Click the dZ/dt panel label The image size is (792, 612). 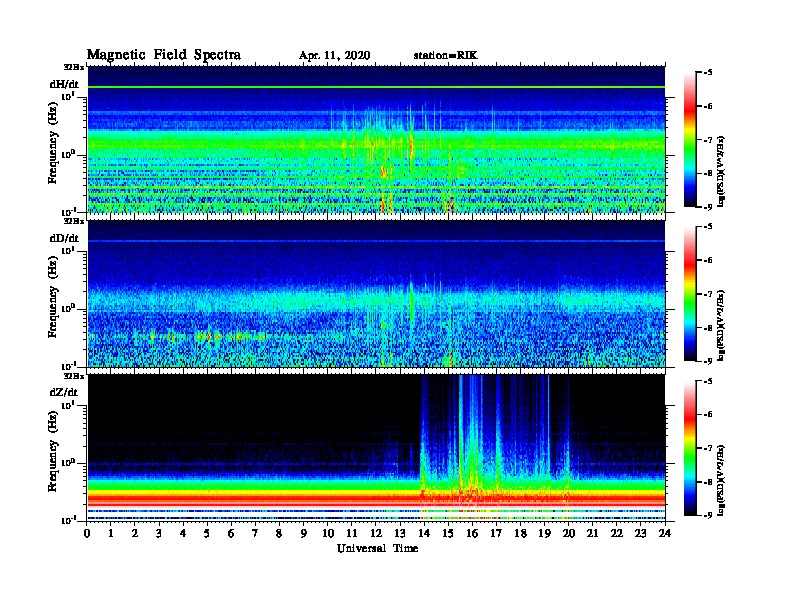64,392
